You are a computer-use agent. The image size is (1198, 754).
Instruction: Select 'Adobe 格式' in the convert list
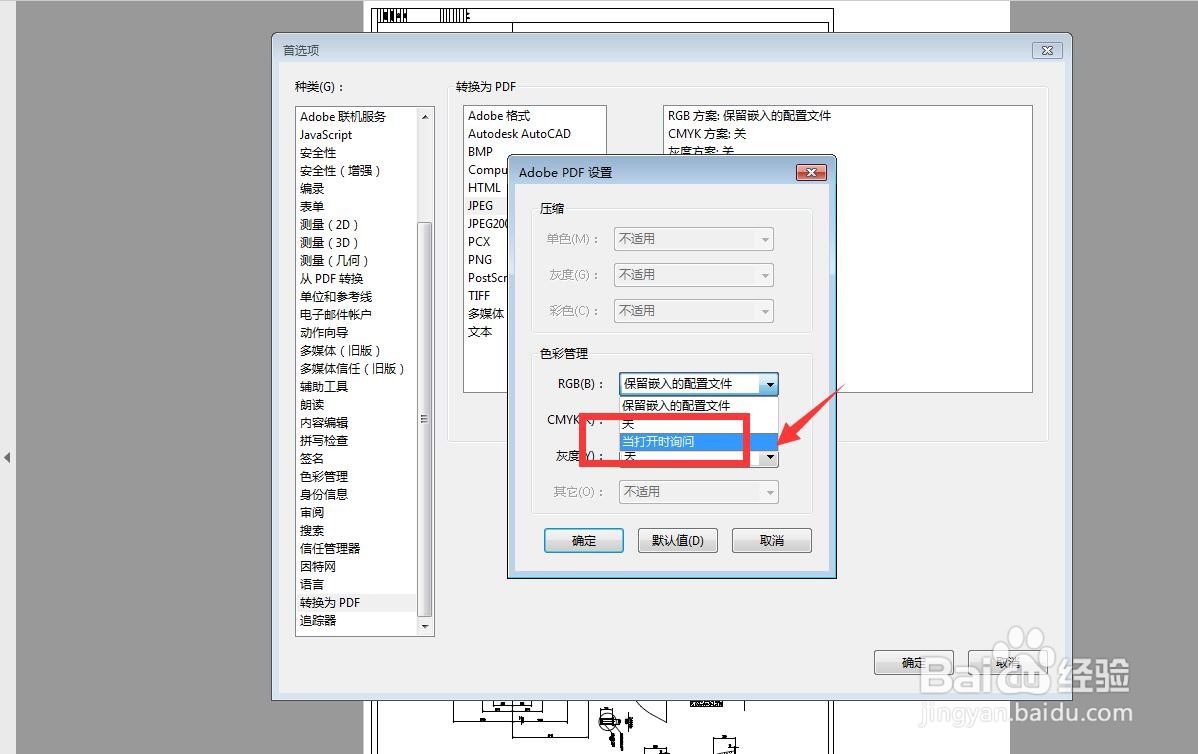tap(499, 116)
